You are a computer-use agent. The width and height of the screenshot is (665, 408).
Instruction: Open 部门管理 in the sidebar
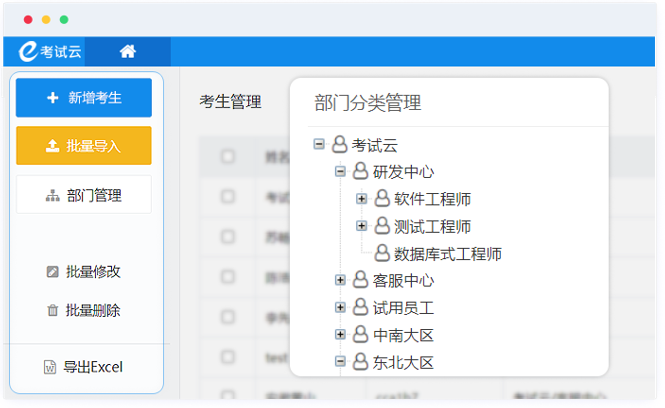(x=84, y=195)
